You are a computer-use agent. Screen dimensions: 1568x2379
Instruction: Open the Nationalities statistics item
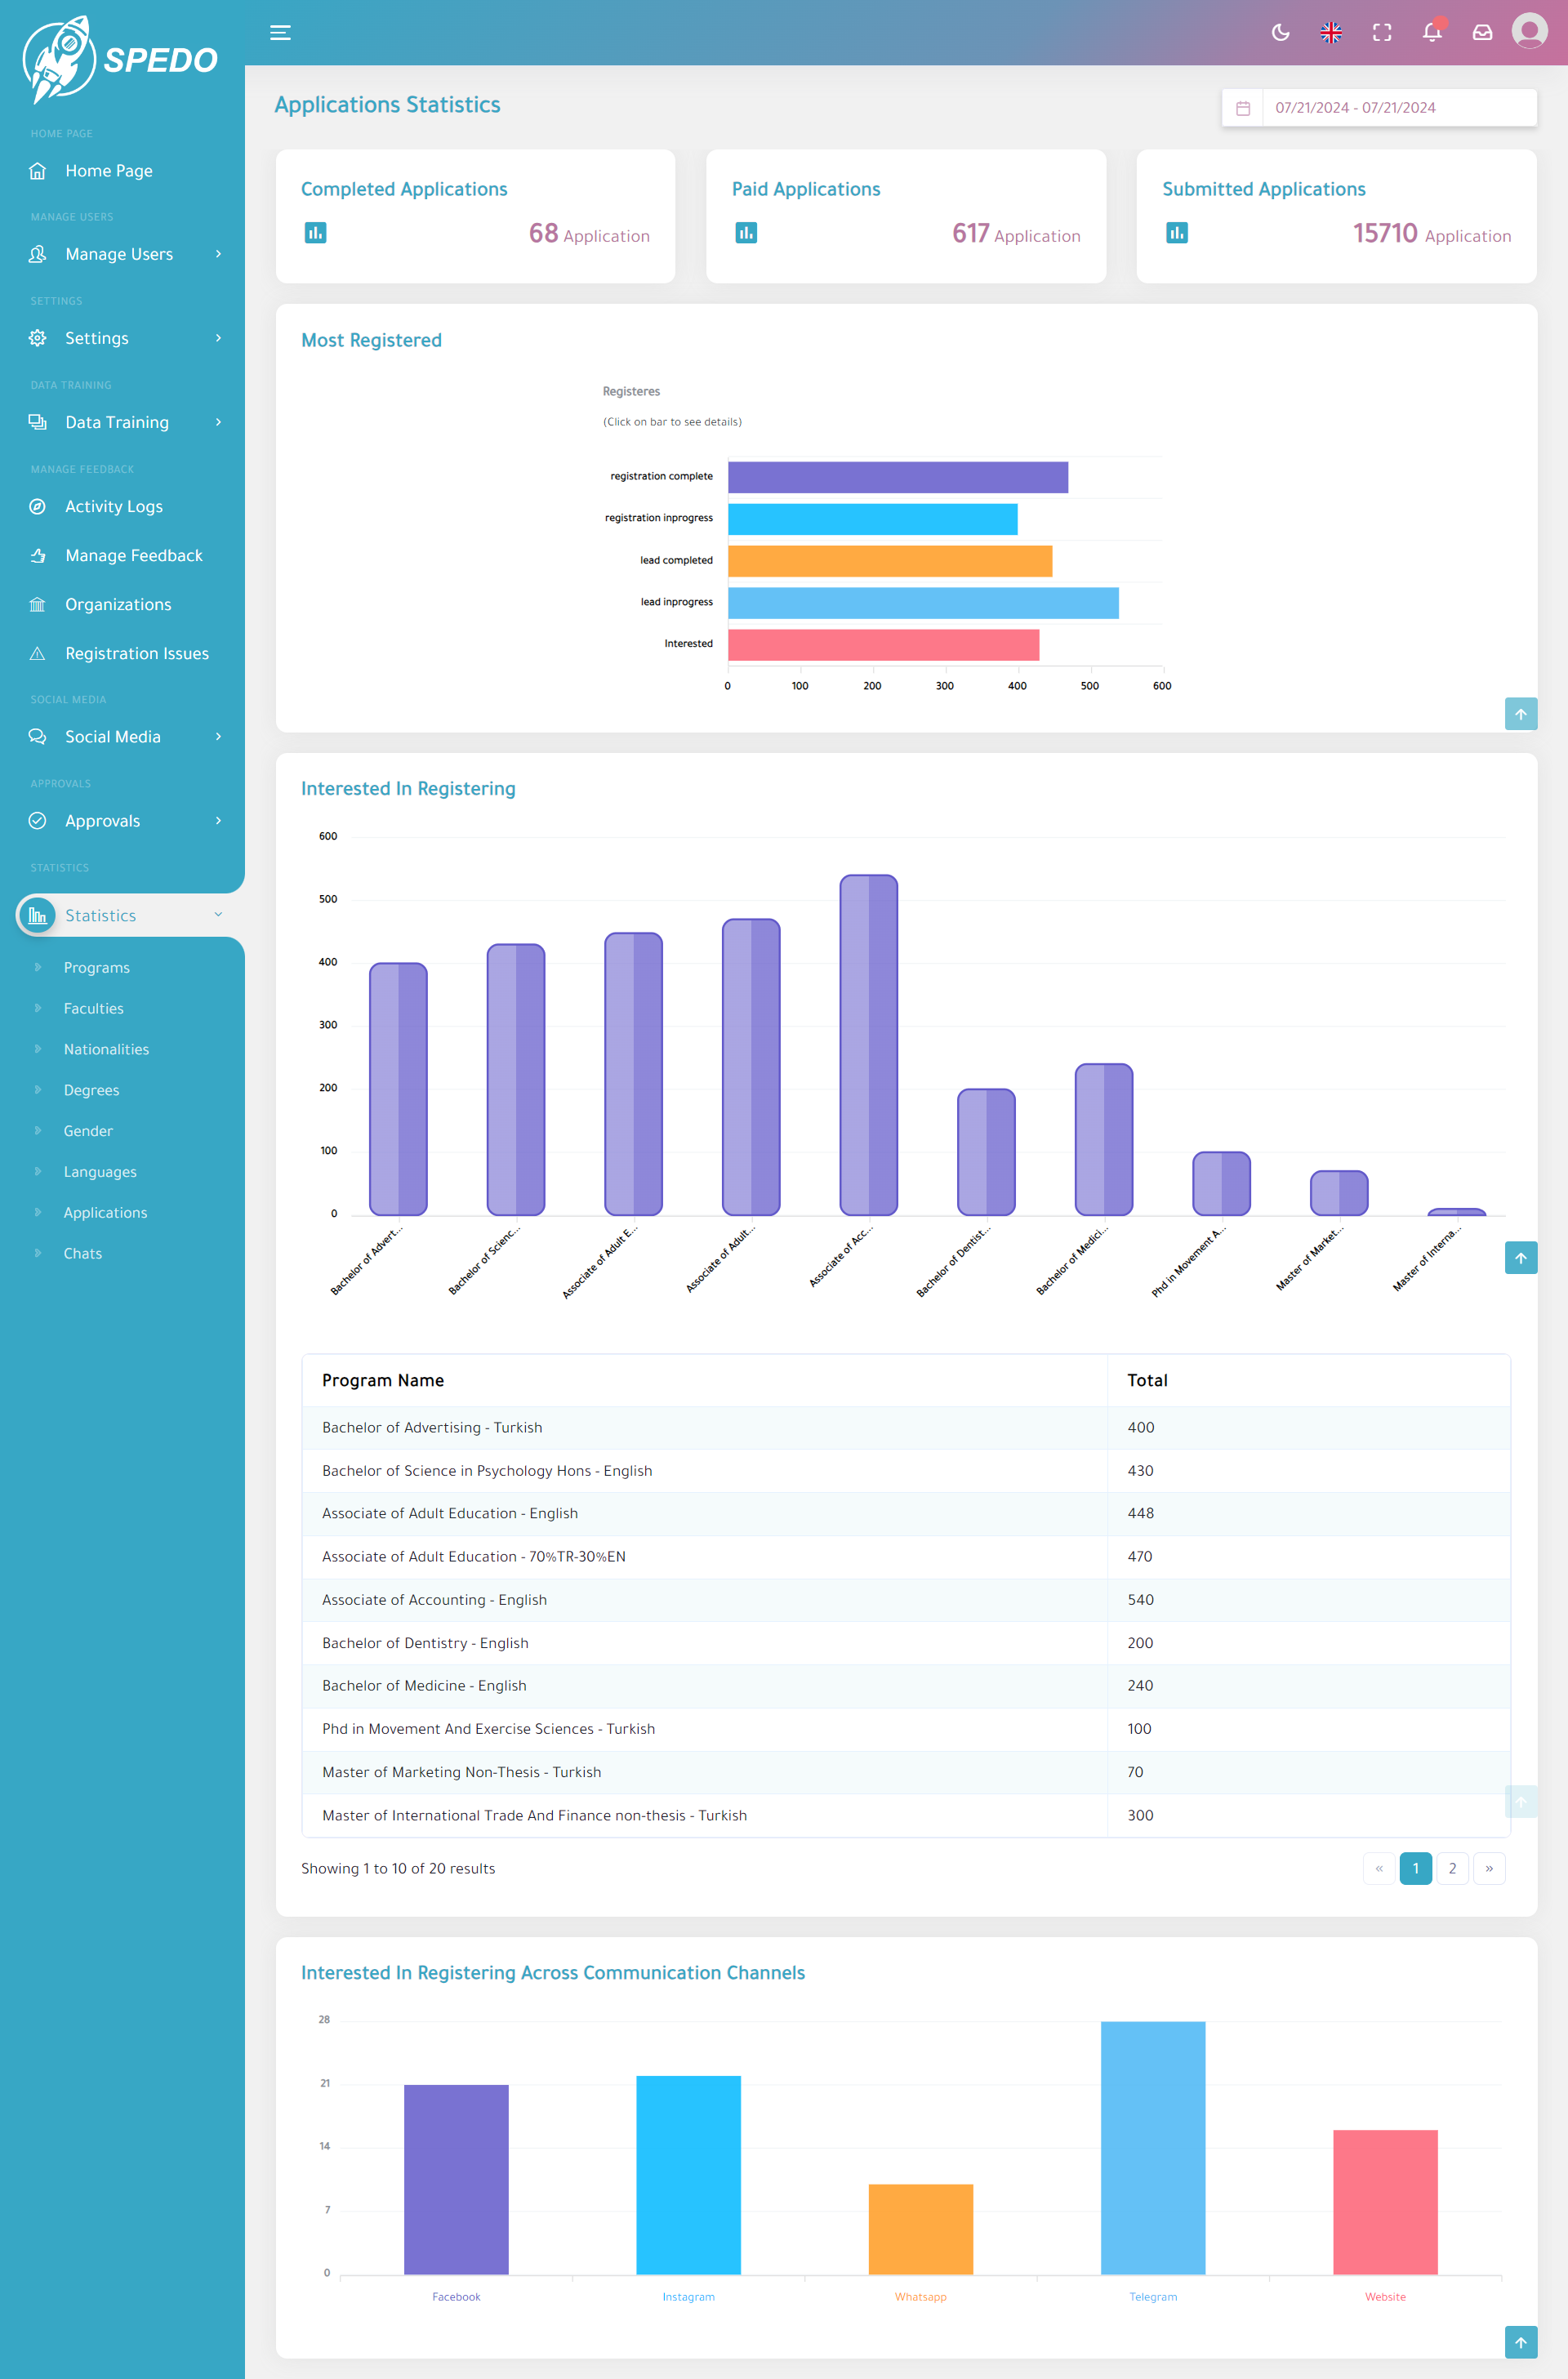[106, 1049]
